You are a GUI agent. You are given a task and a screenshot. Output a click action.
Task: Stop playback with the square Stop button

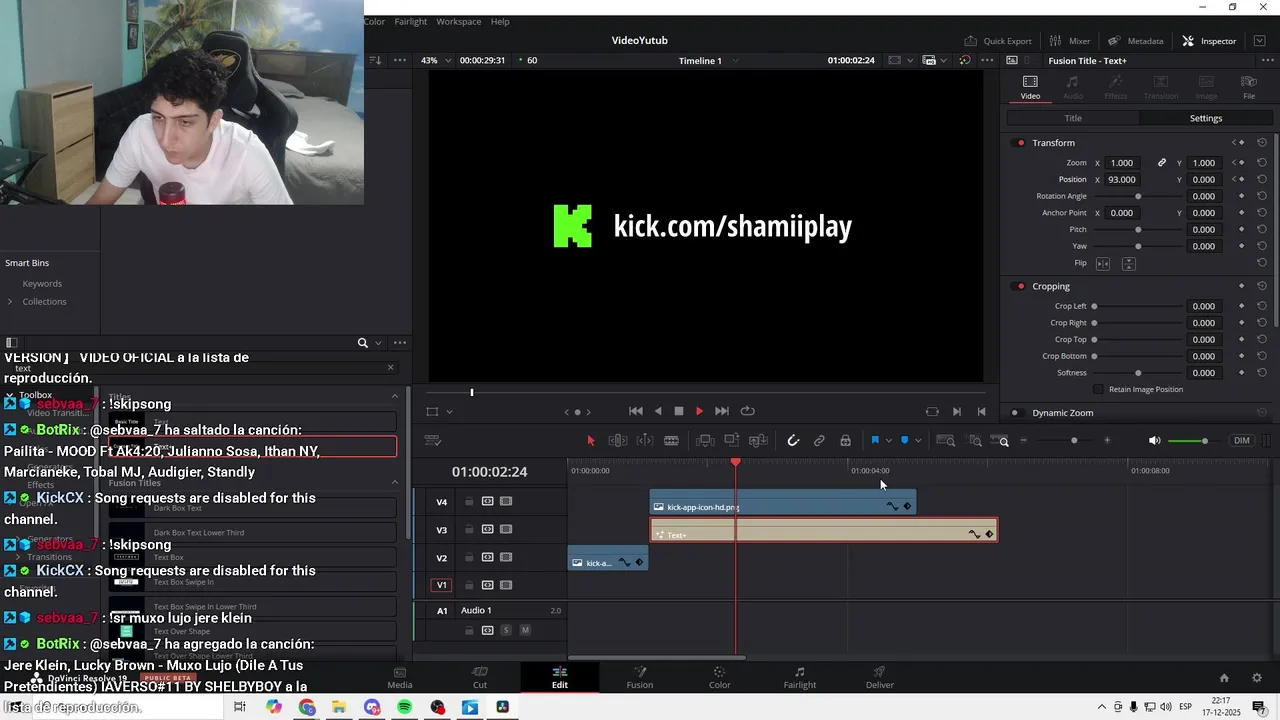pyautogui.click(x=679, y=411)
